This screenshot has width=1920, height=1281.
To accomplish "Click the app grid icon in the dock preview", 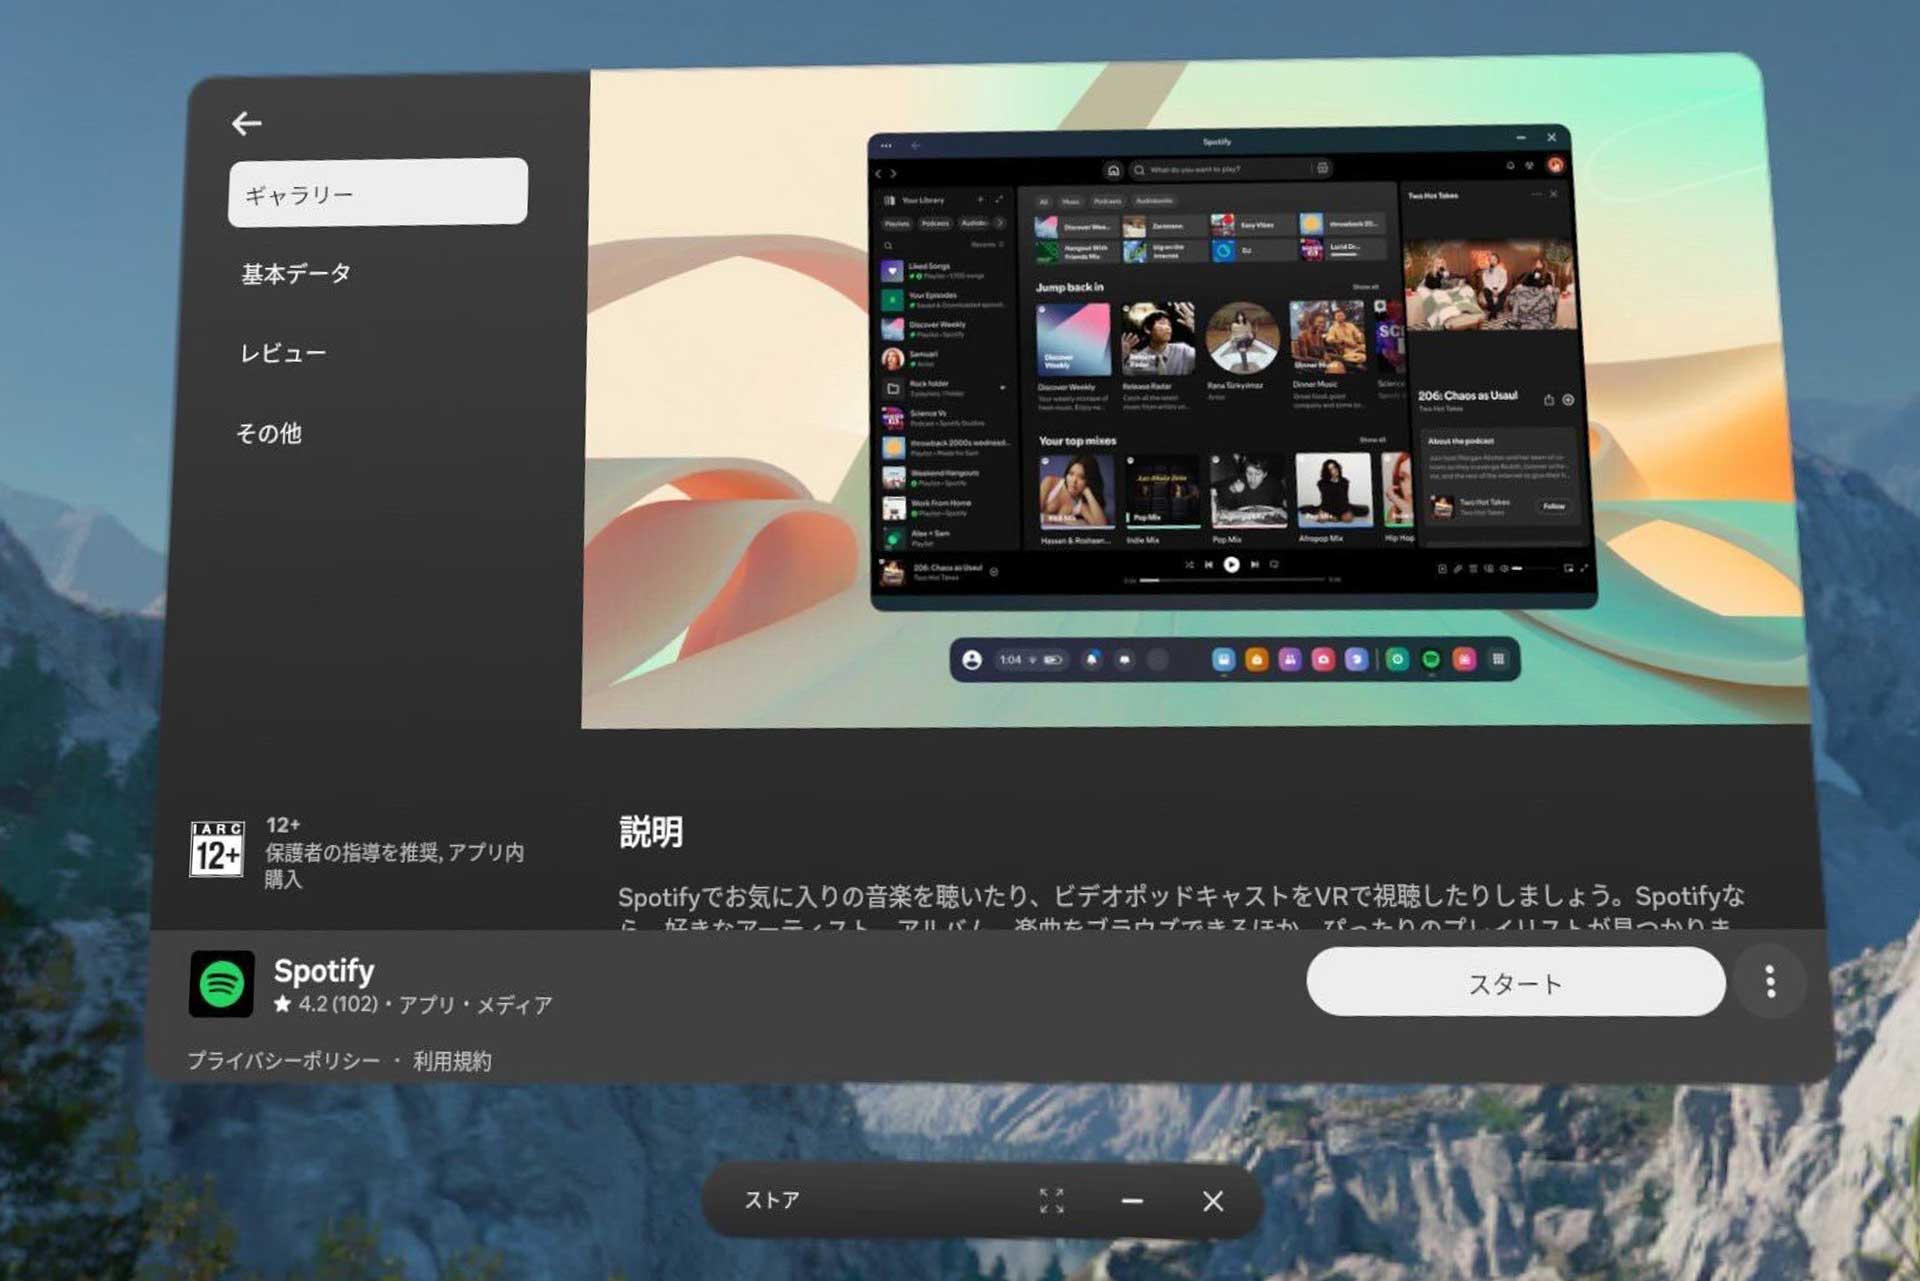I will click(x=1498, y=659).
